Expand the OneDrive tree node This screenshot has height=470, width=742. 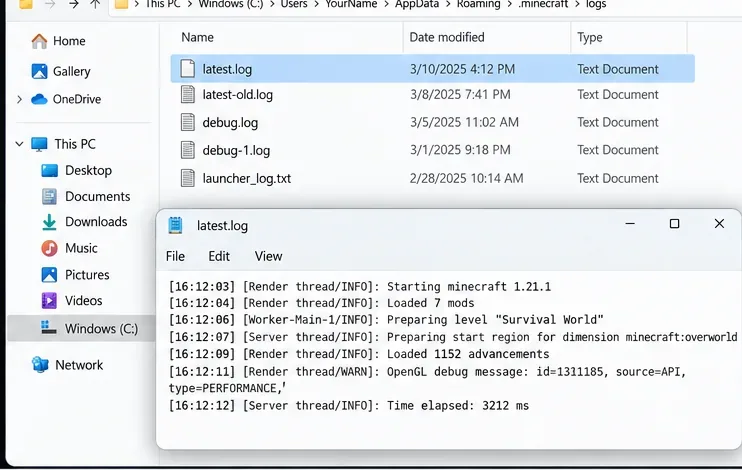(x=19, y=99)
